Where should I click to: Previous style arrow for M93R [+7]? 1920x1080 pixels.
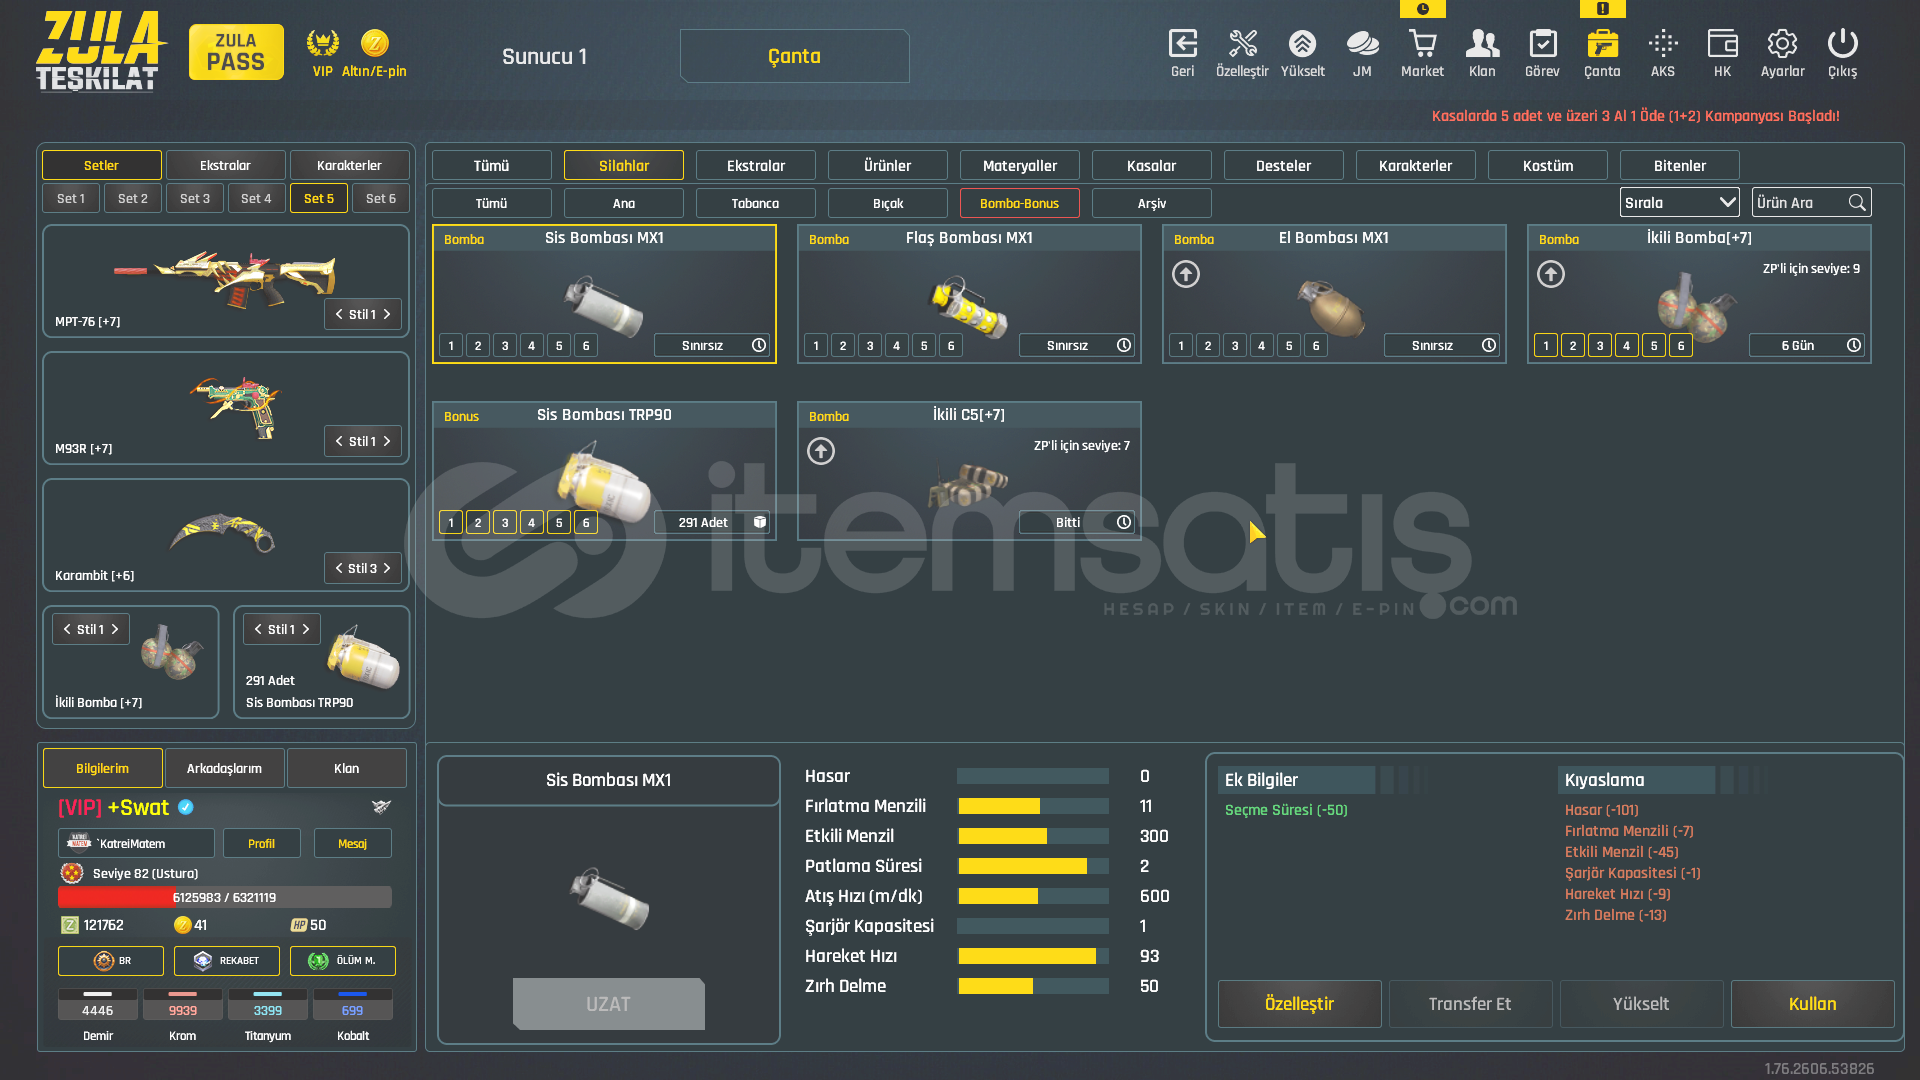pos(339,441)
